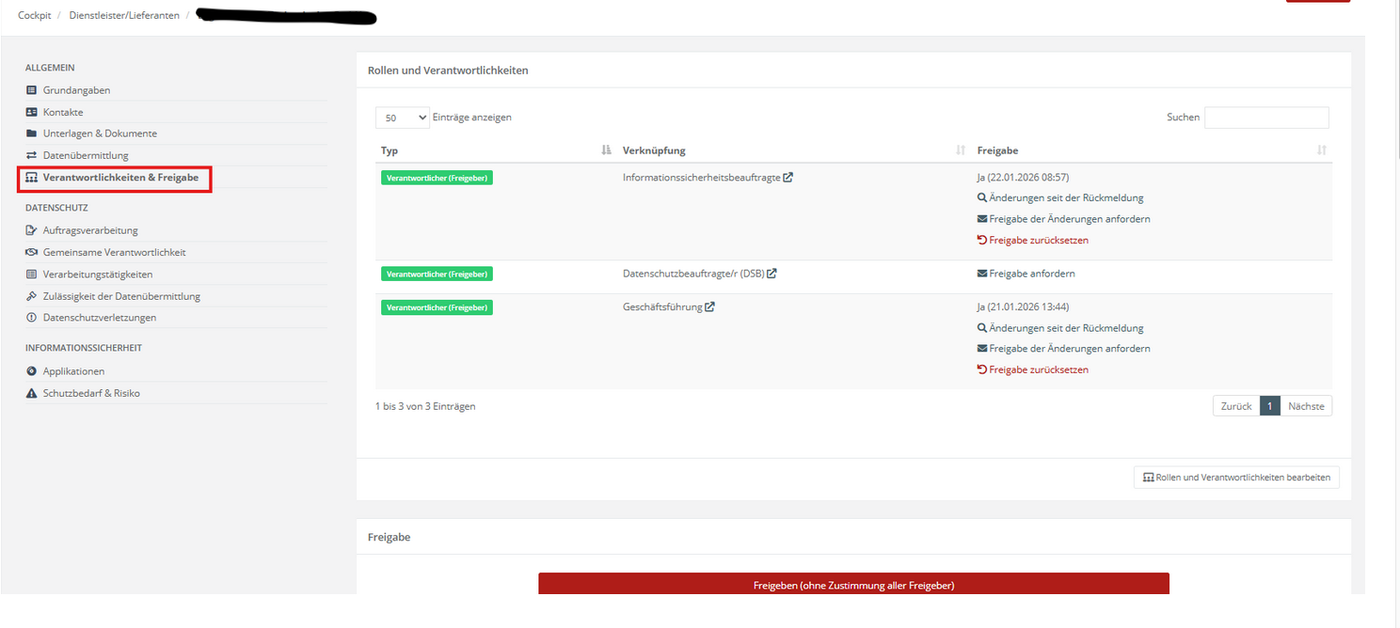Sort table by Typ column sort icon
Image resolution: width=1400 pixels, height=628 pixels.
(x=606, y=150)
